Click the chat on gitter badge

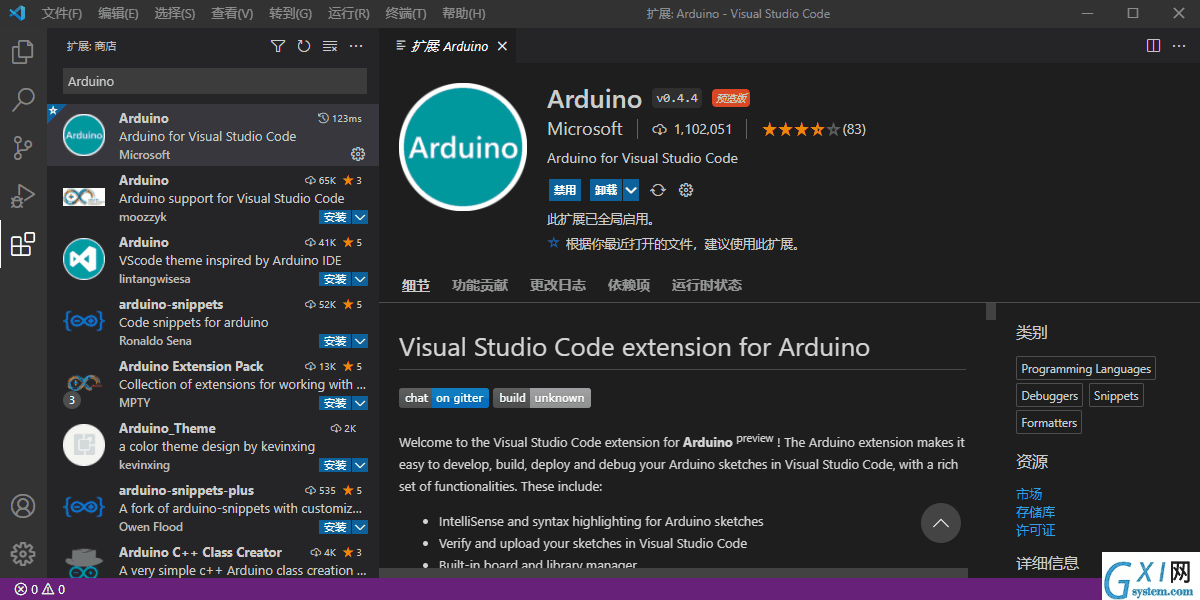444,398
